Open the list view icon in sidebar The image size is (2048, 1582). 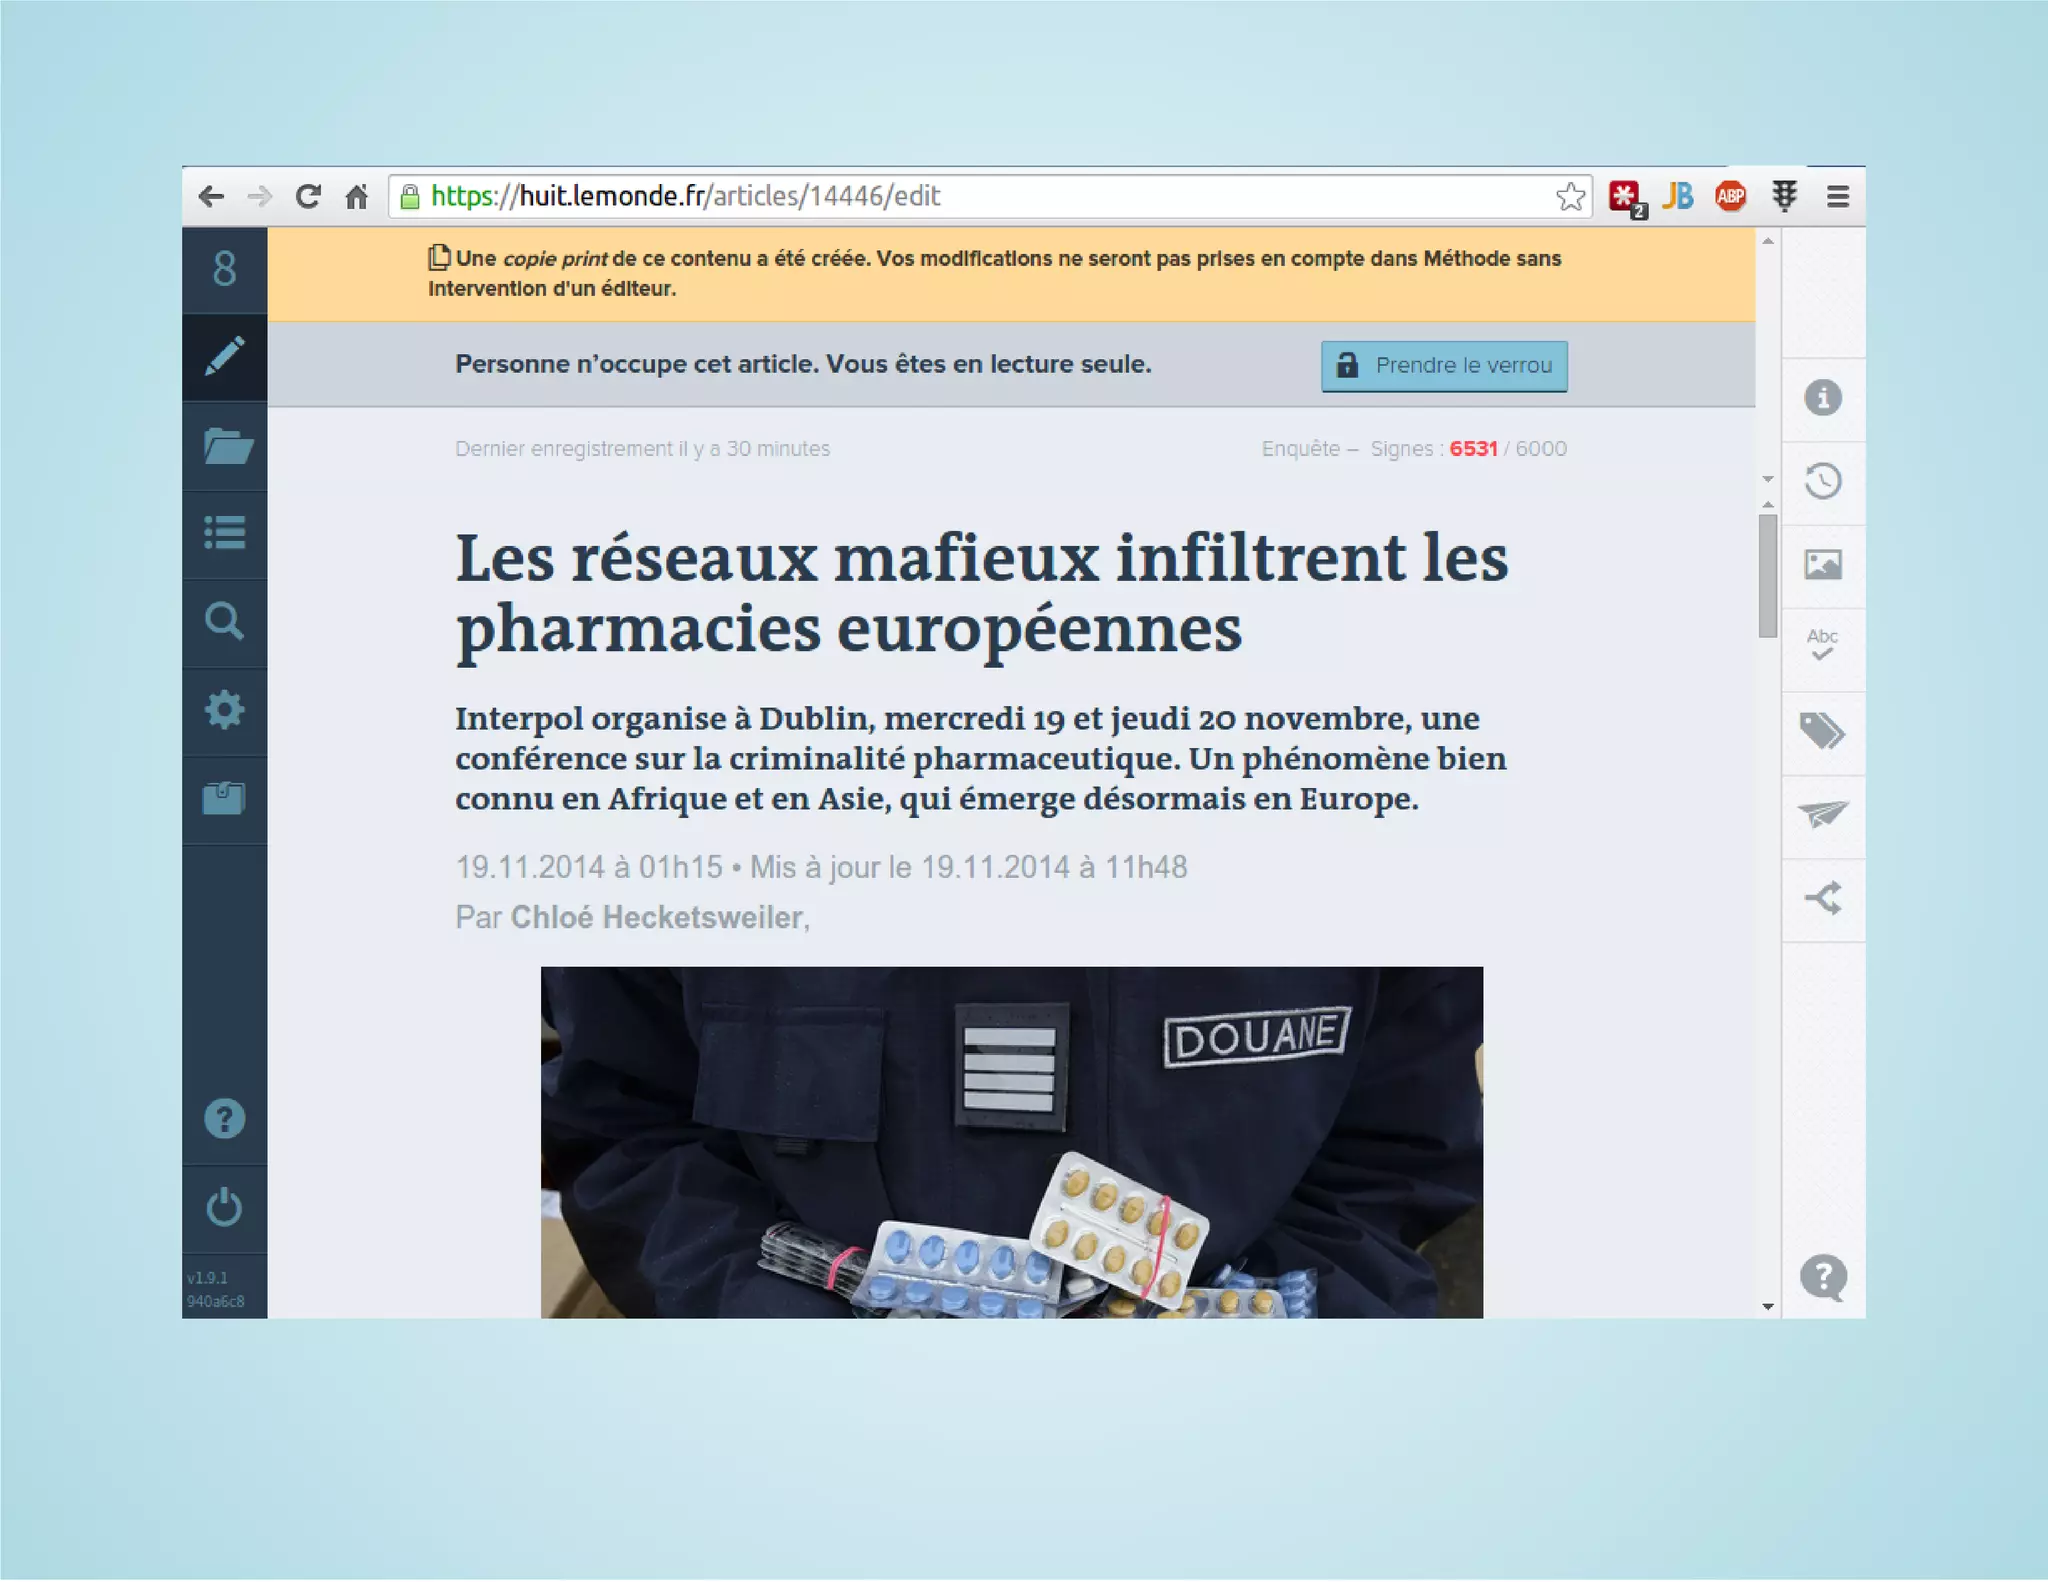click(225, 533)
